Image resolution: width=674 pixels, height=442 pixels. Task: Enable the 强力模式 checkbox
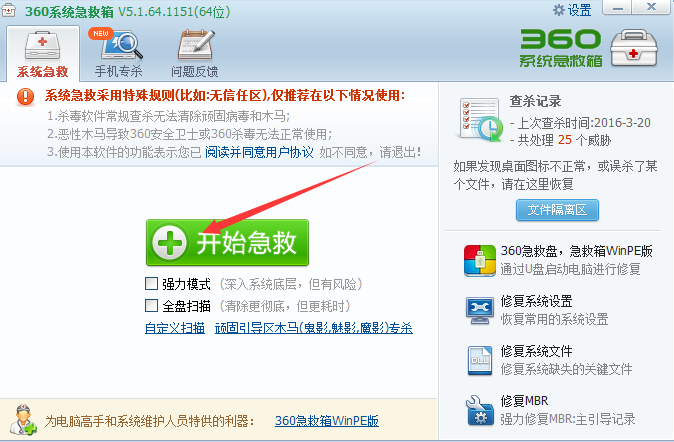(151, 283)
